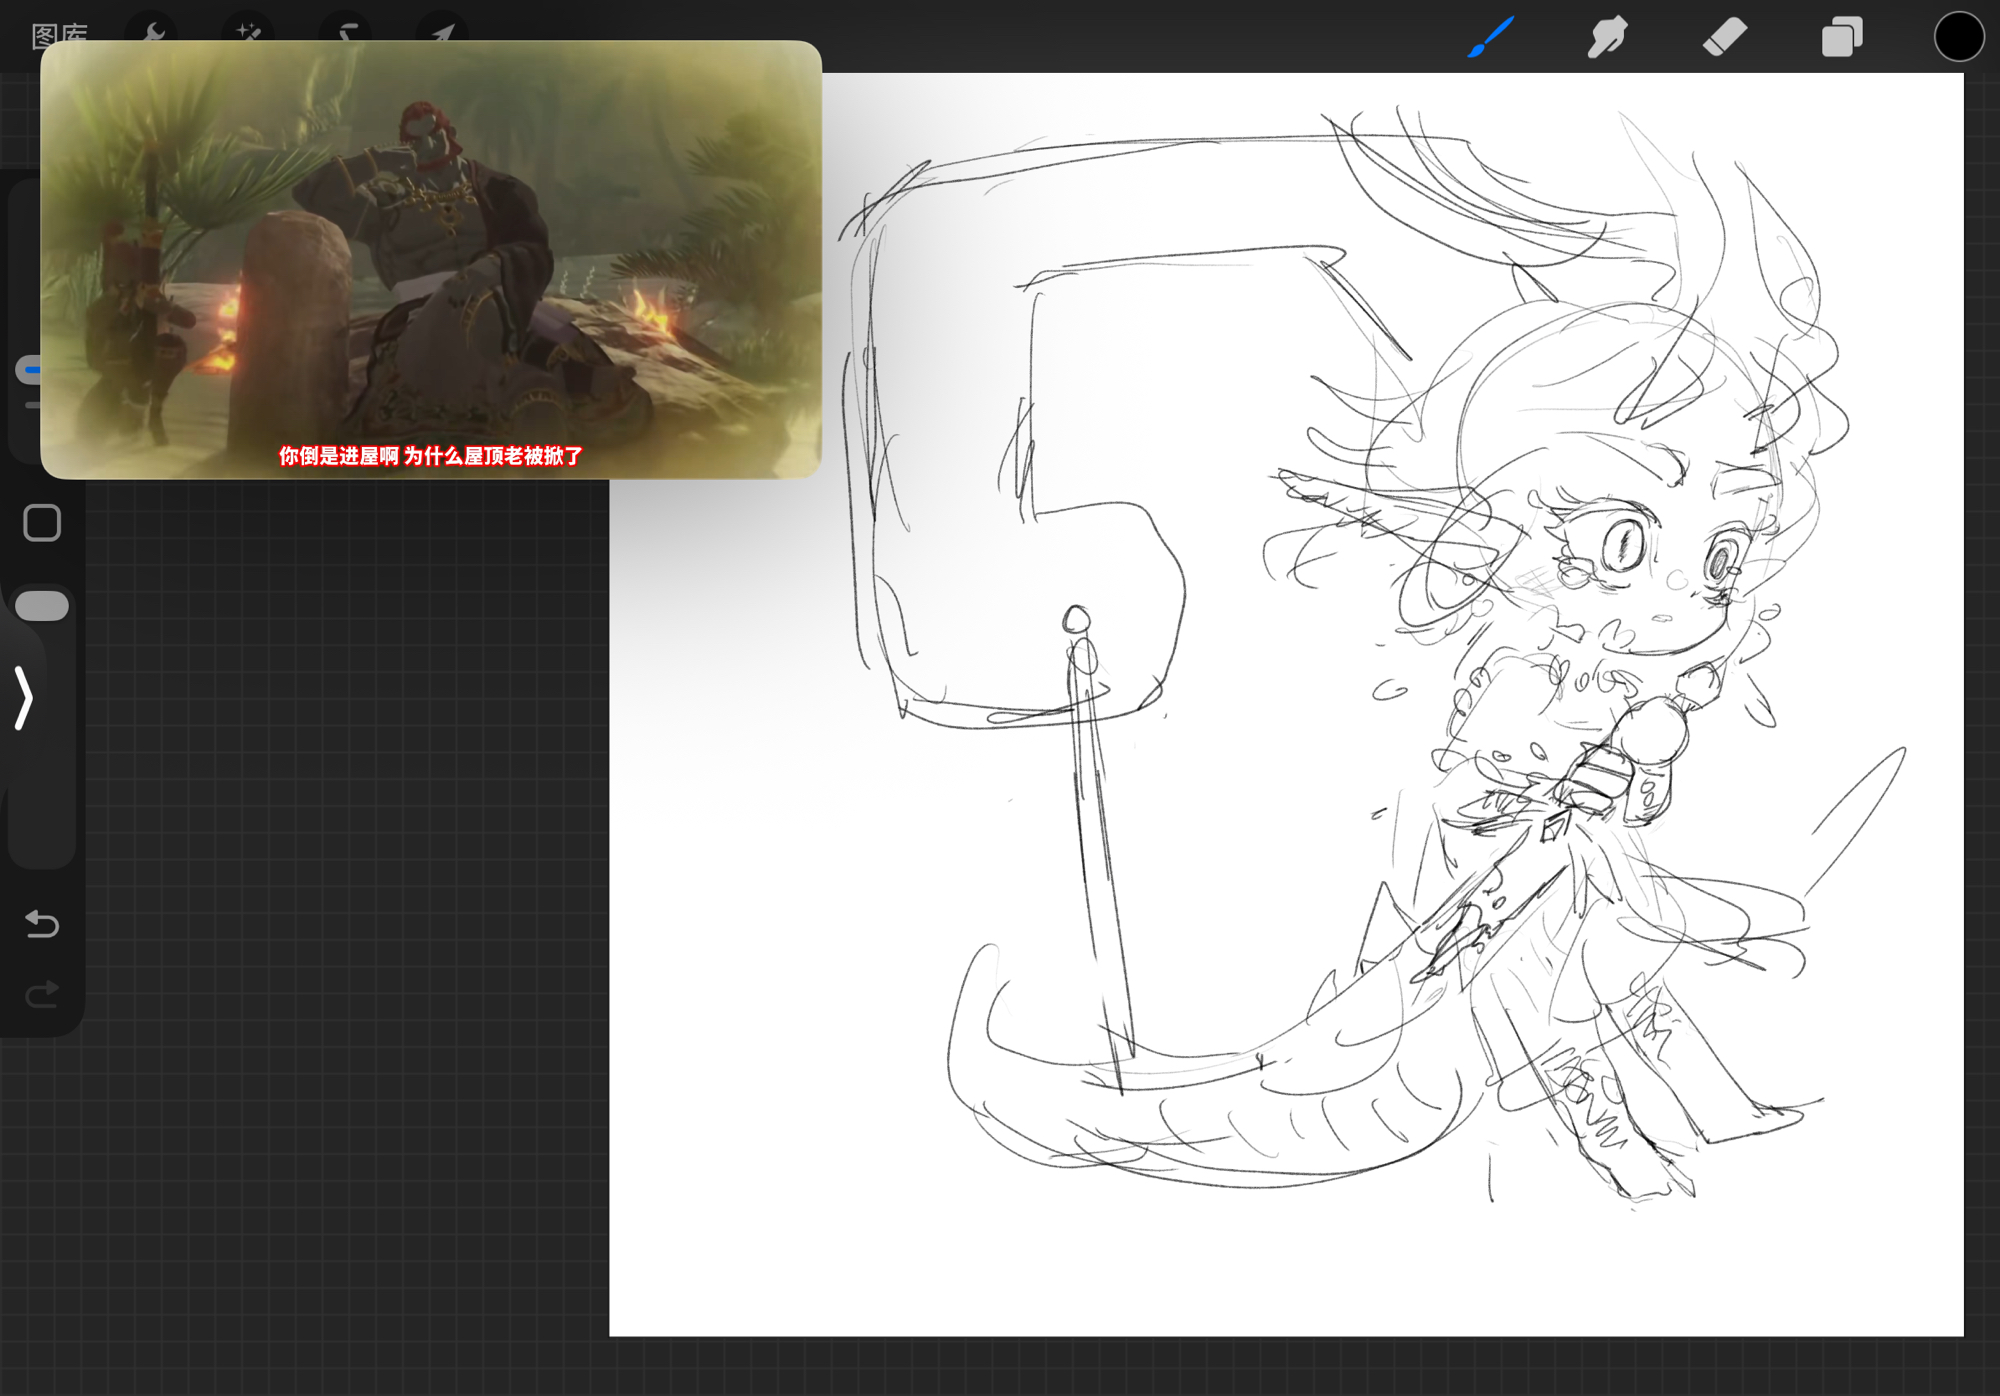
Task: Open the active color picker circle
Action: click(1958, 38)
